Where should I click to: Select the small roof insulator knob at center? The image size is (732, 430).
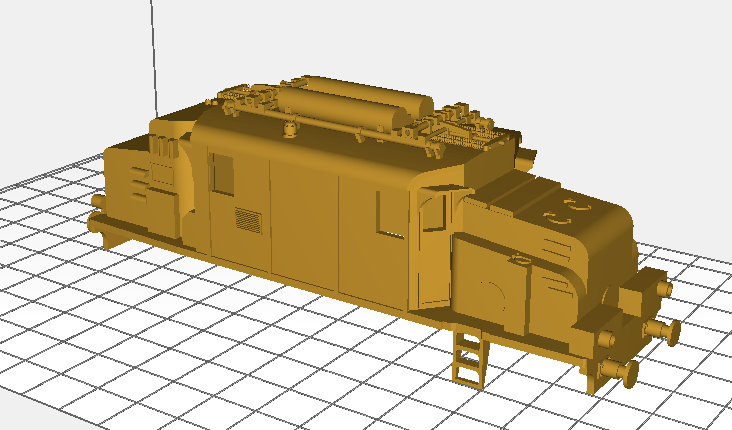coord(291,129)
